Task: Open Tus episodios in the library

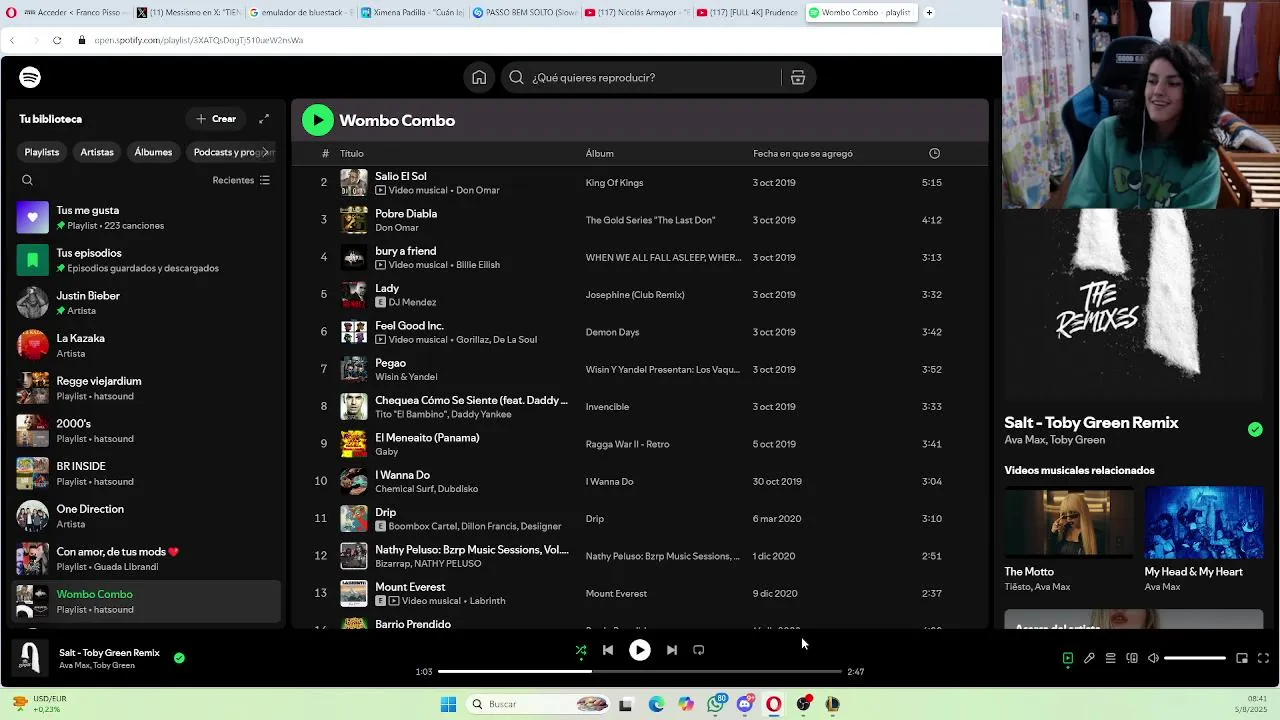Action: (146, 260)
